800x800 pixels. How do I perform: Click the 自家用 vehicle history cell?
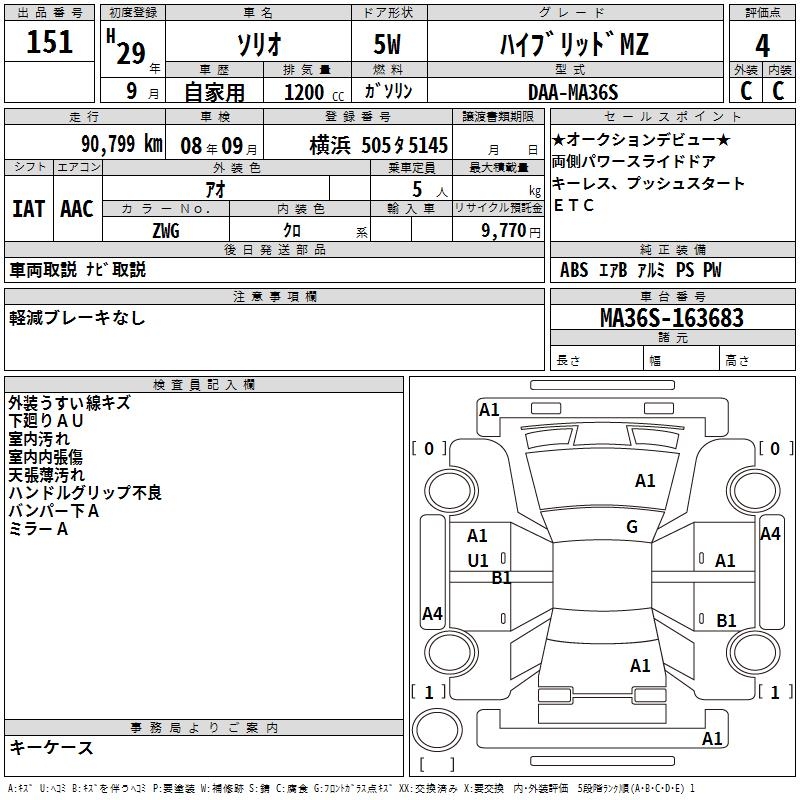[x=214, y=92]
